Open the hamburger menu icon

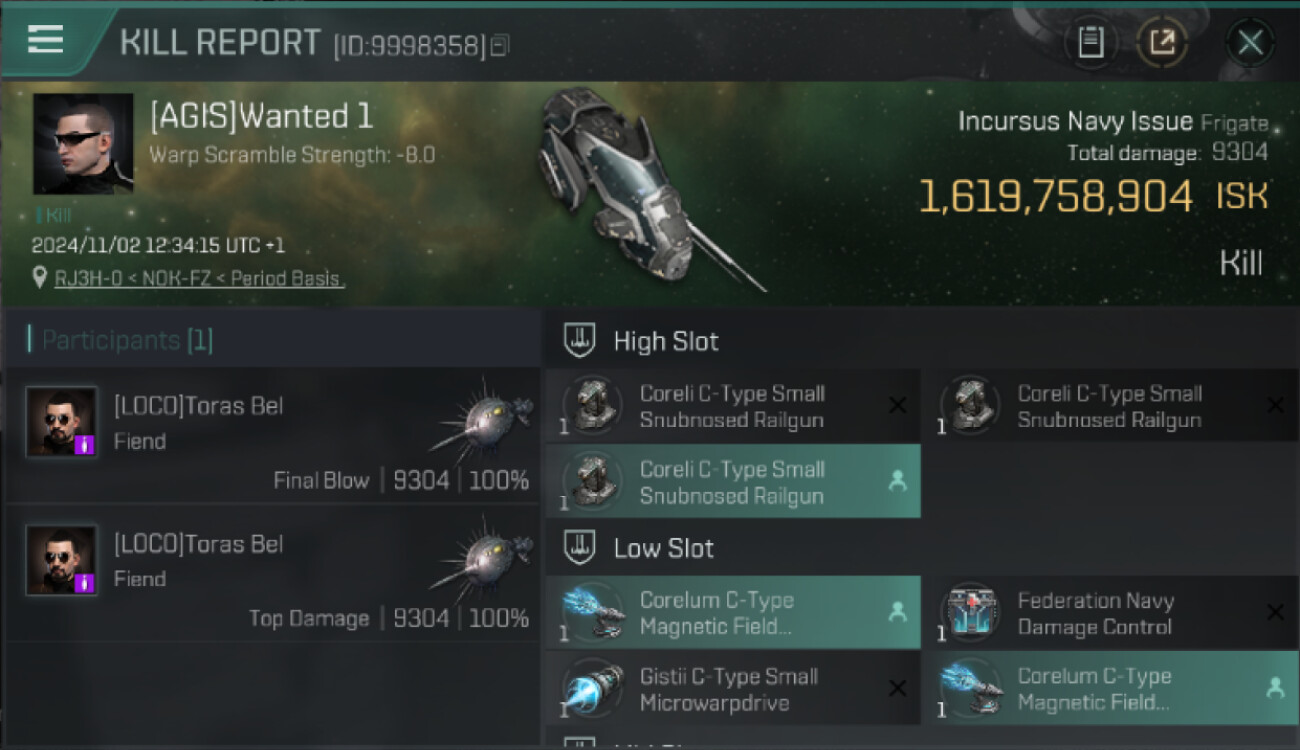pyautogui.click(x=45, y=40)
